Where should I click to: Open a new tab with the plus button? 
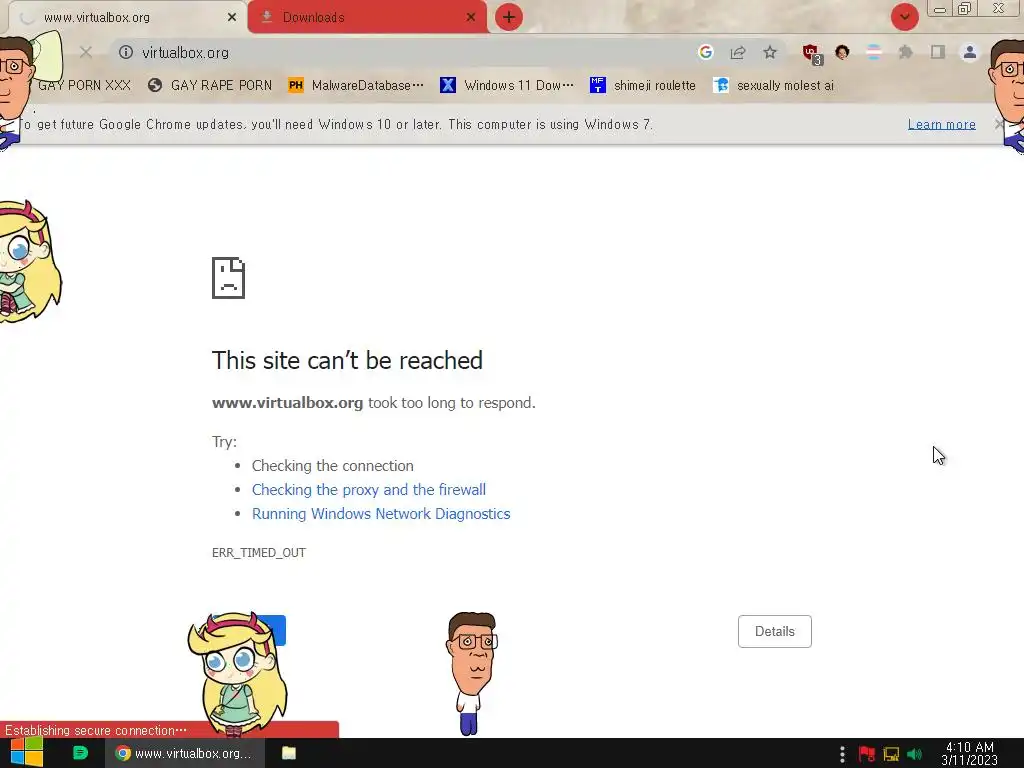pyautogui.click(x=509, y=17)
